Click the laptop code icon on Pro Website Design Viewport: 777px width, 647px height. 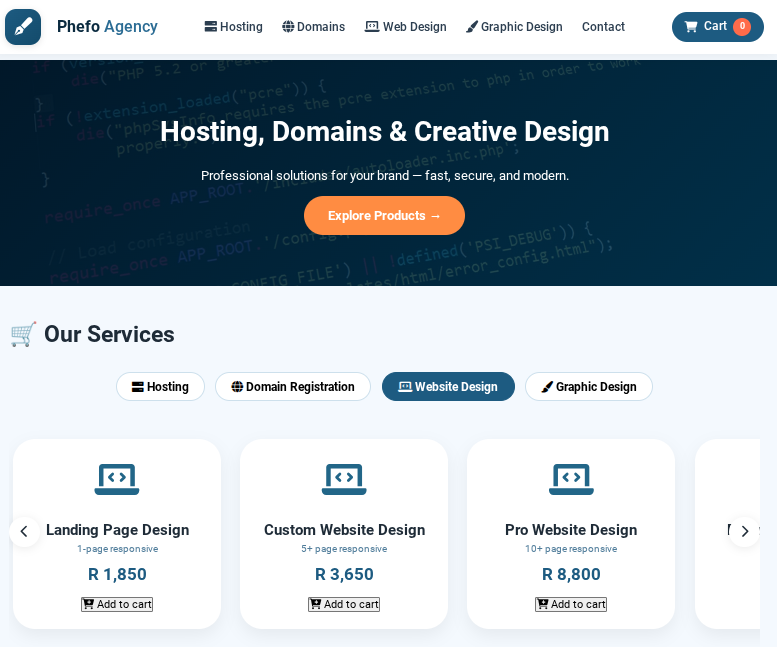click(x=571, y=479)
